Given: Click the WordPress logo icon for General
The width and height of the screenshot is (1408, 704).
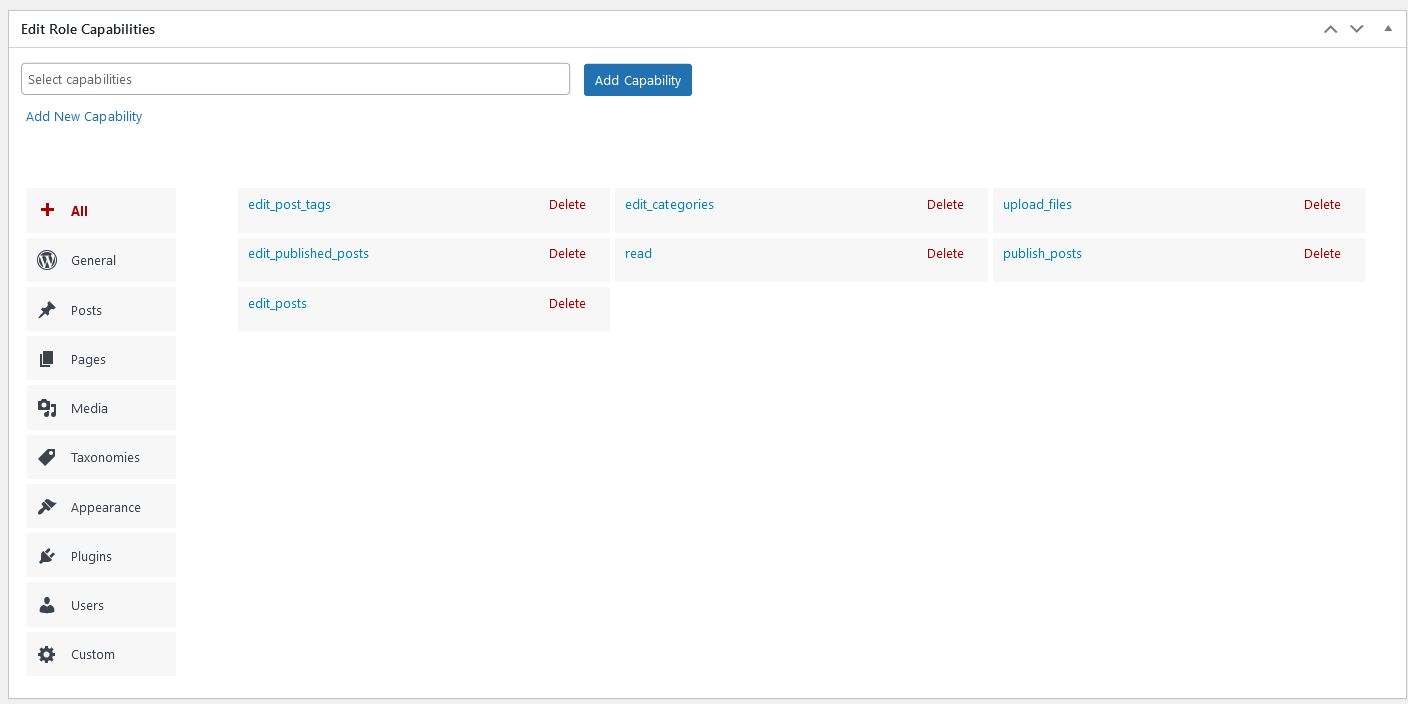Looking at the screenshot, I should coord(47,260).
